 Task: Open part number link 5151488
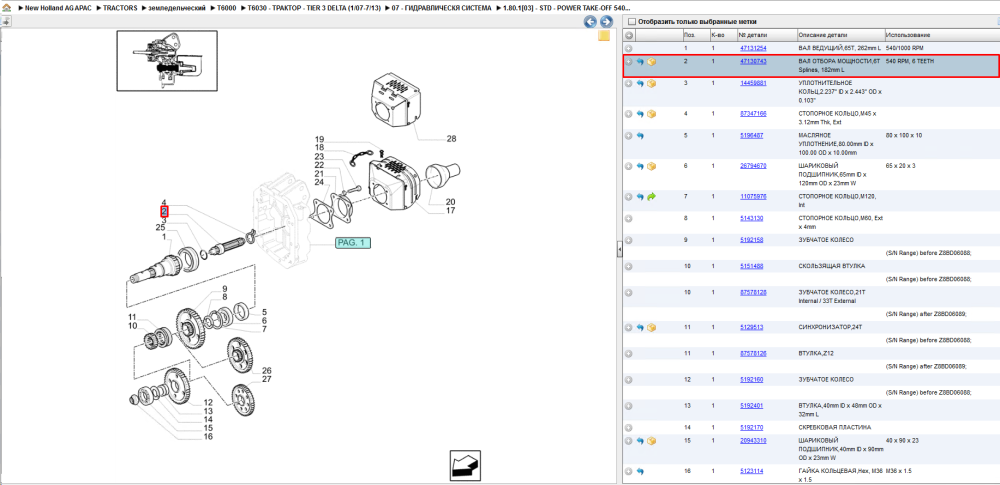click(x=751, y=266)
